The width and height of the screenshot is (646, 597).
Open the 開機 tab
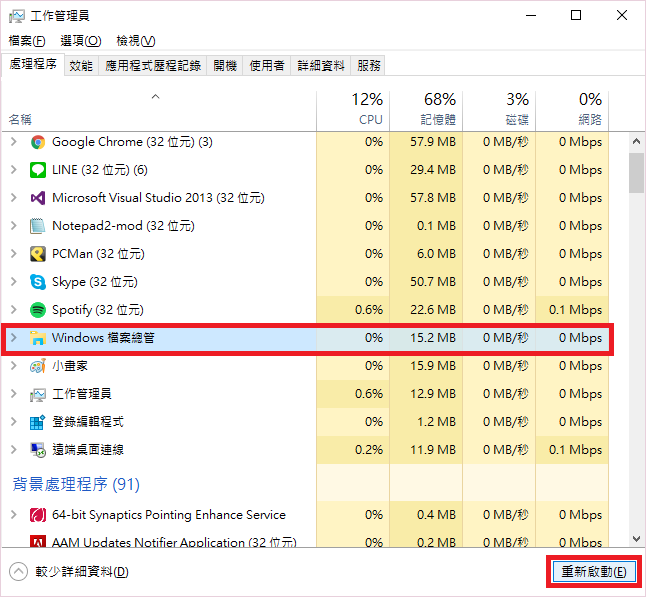tap(225, 65)
